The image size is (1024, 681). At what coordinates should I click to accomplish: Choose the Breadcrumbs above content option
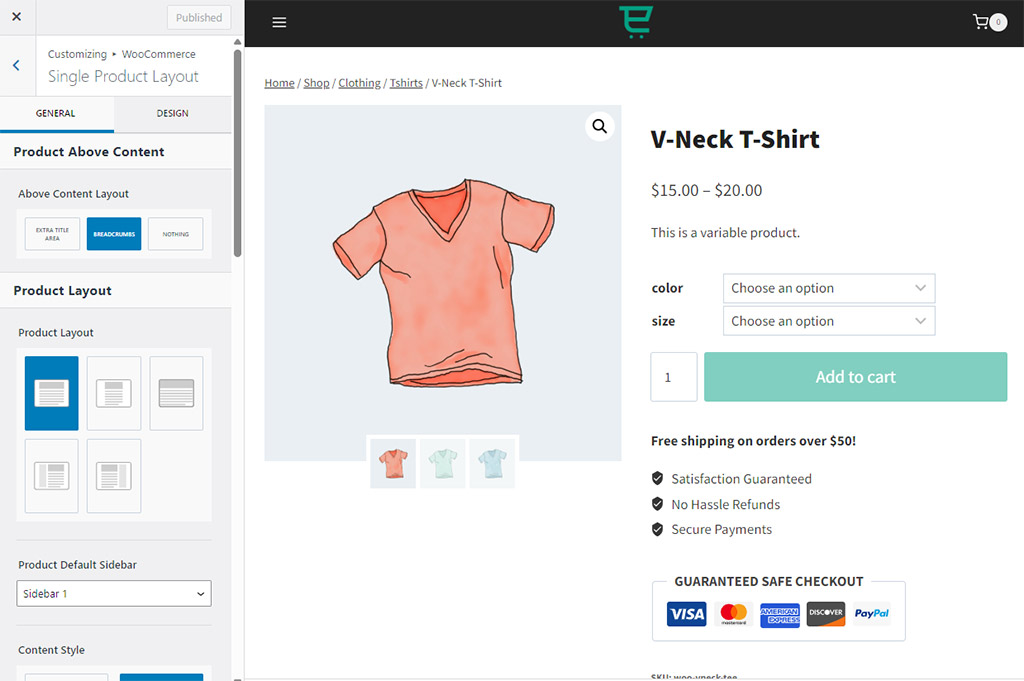pyautogui.click(x=114, y=234)
